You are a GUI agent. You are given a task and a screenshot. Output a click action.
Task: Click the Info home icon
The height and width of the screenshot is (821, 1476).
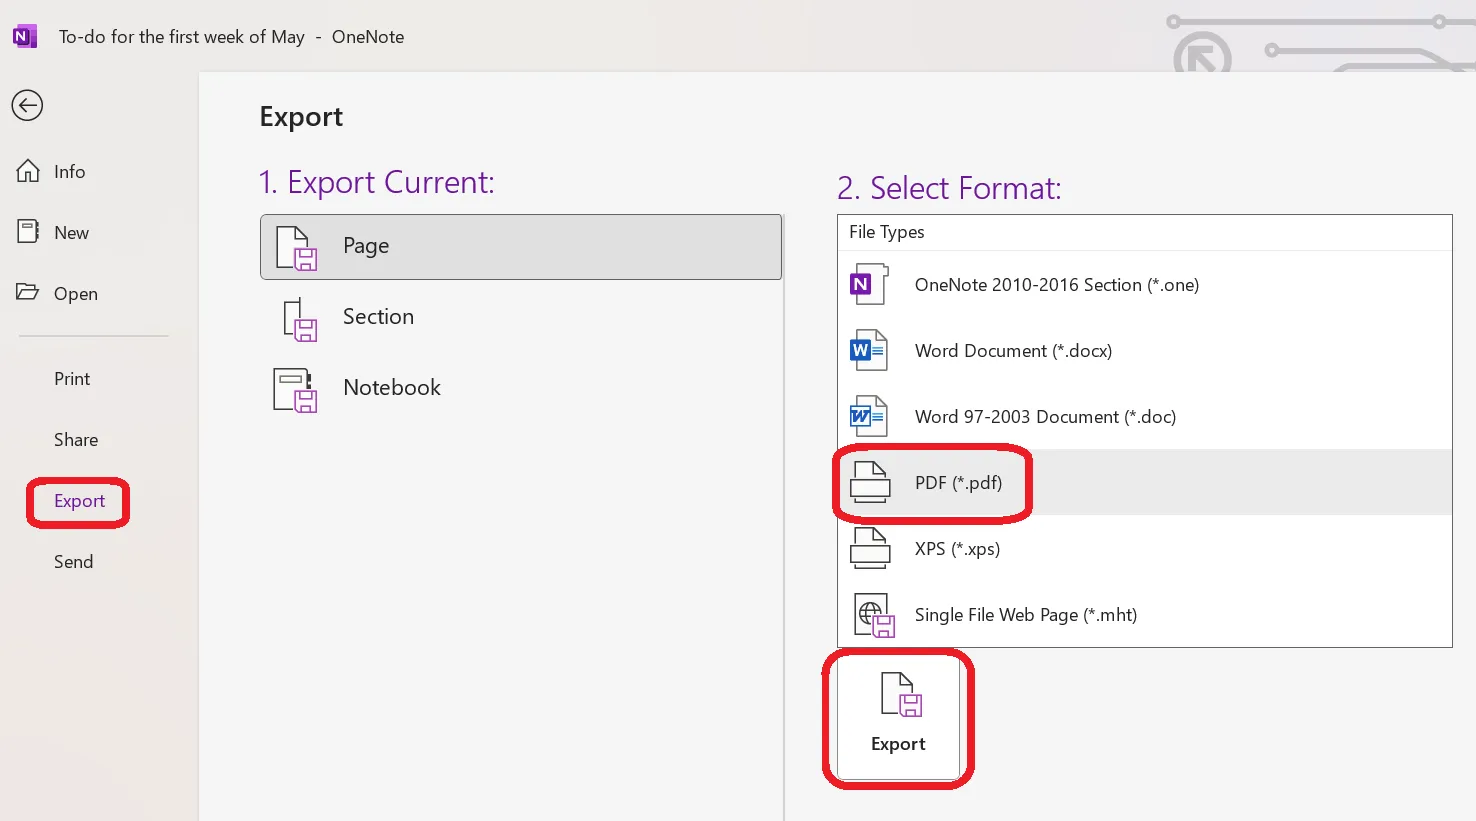point(28,171)
